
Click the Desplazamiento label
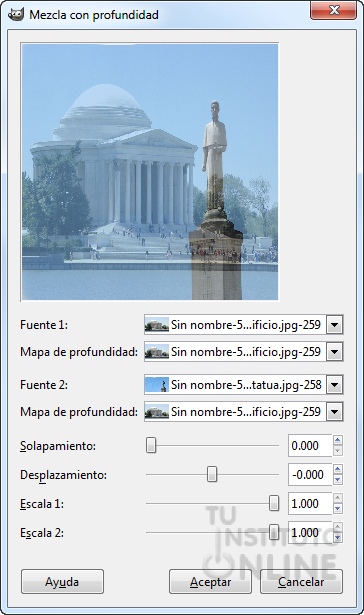(64, 475)
